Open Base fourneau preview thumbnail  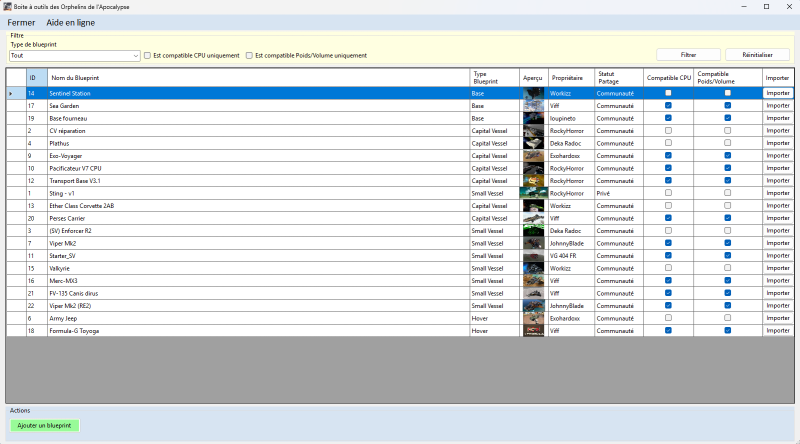pyautogui.click(x=534, y=118)
